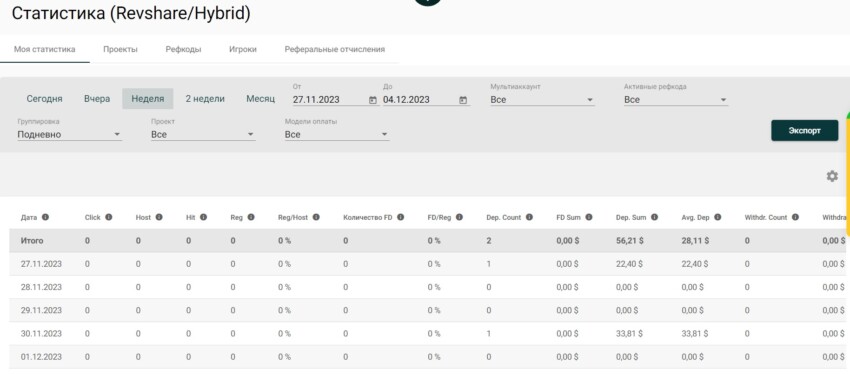Viewport: 850px width, 375px height.
Task: Show info icon next to Dep. Sum column
Action: point(654,217)
